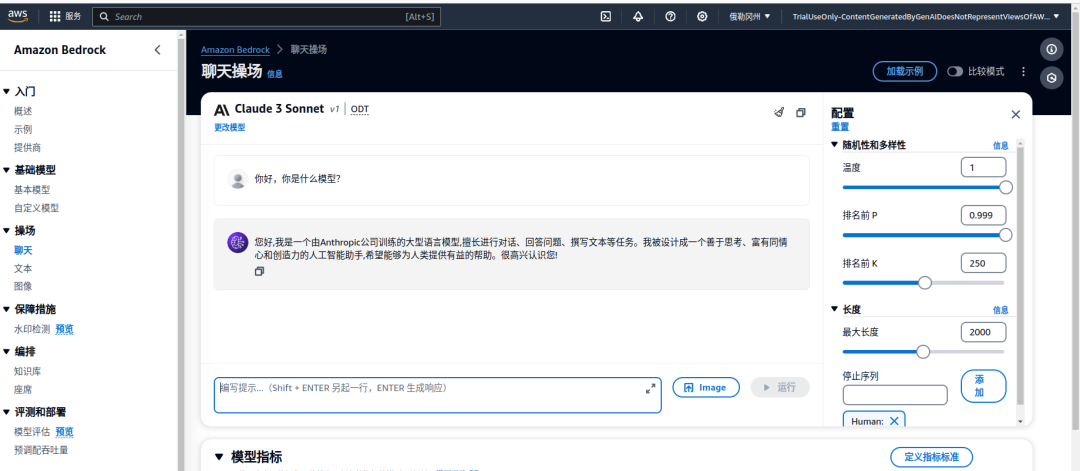Open the help question mark icon
1080x471 pixels.
point(670,17)
